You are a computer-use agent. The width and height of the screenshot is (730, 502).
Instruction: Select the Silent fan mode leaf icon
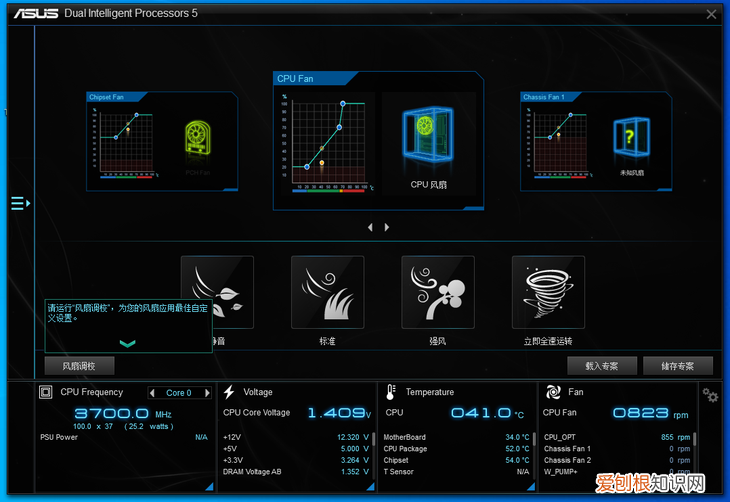tap(228, 291)
